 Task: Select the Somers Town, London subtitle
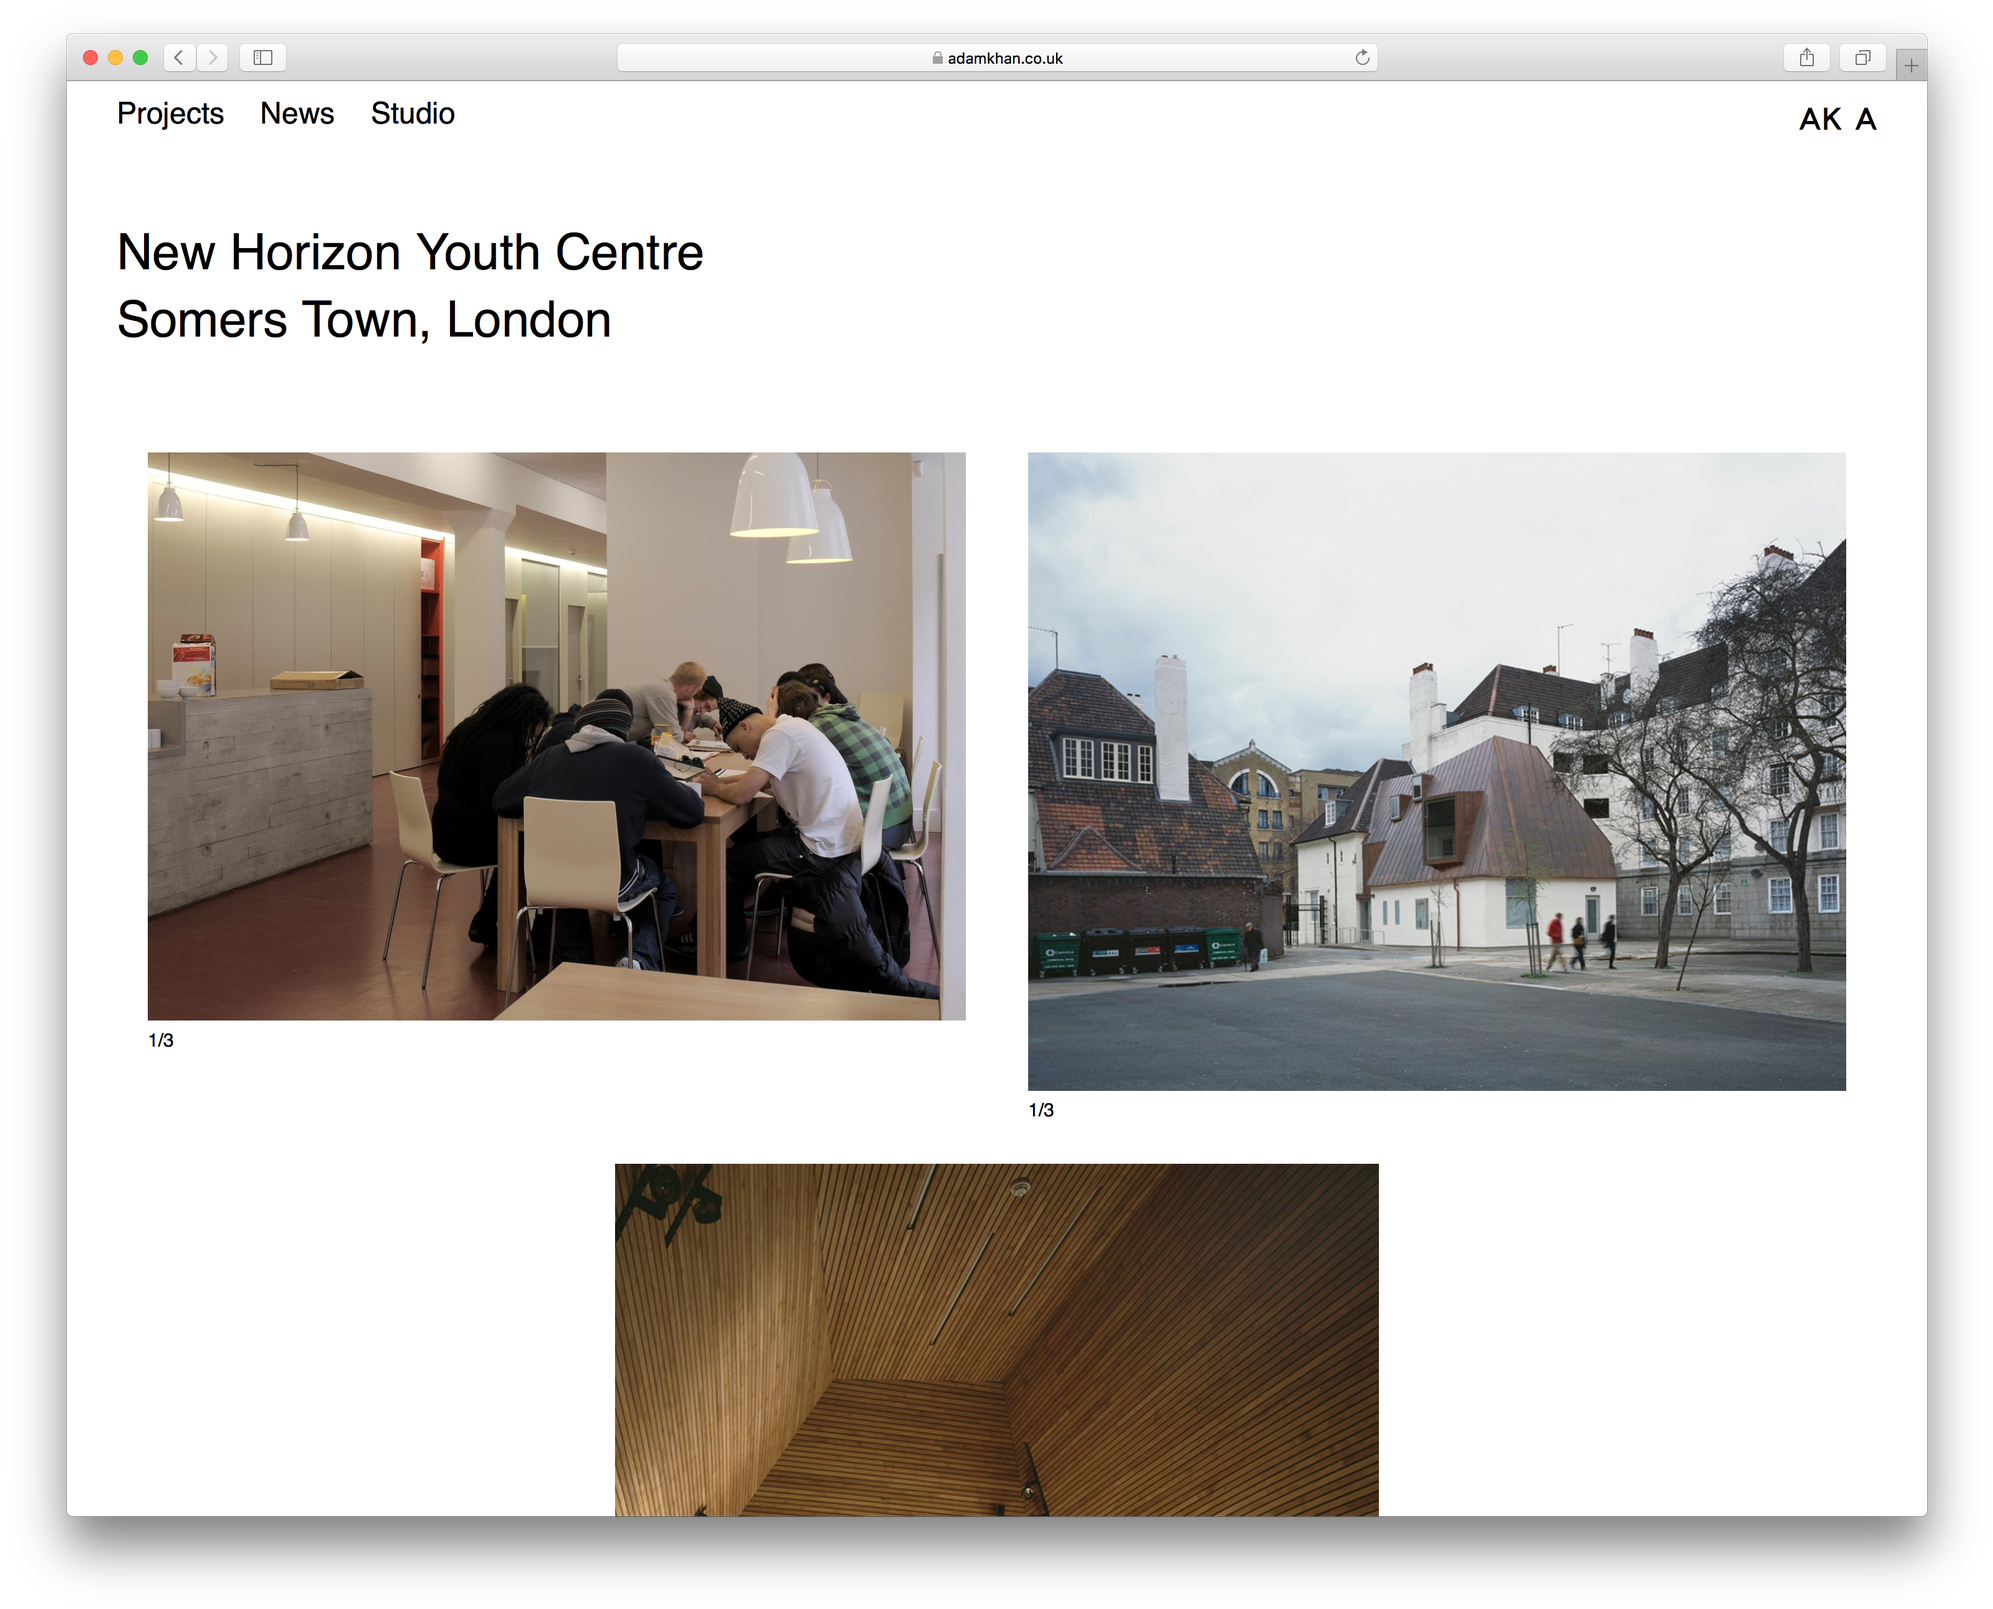(x=364, y=320)
